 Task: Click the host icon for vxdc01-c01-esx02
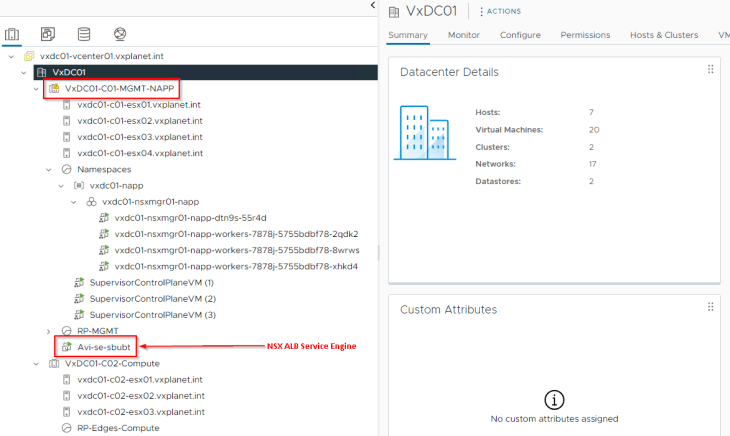coord(67,121)
